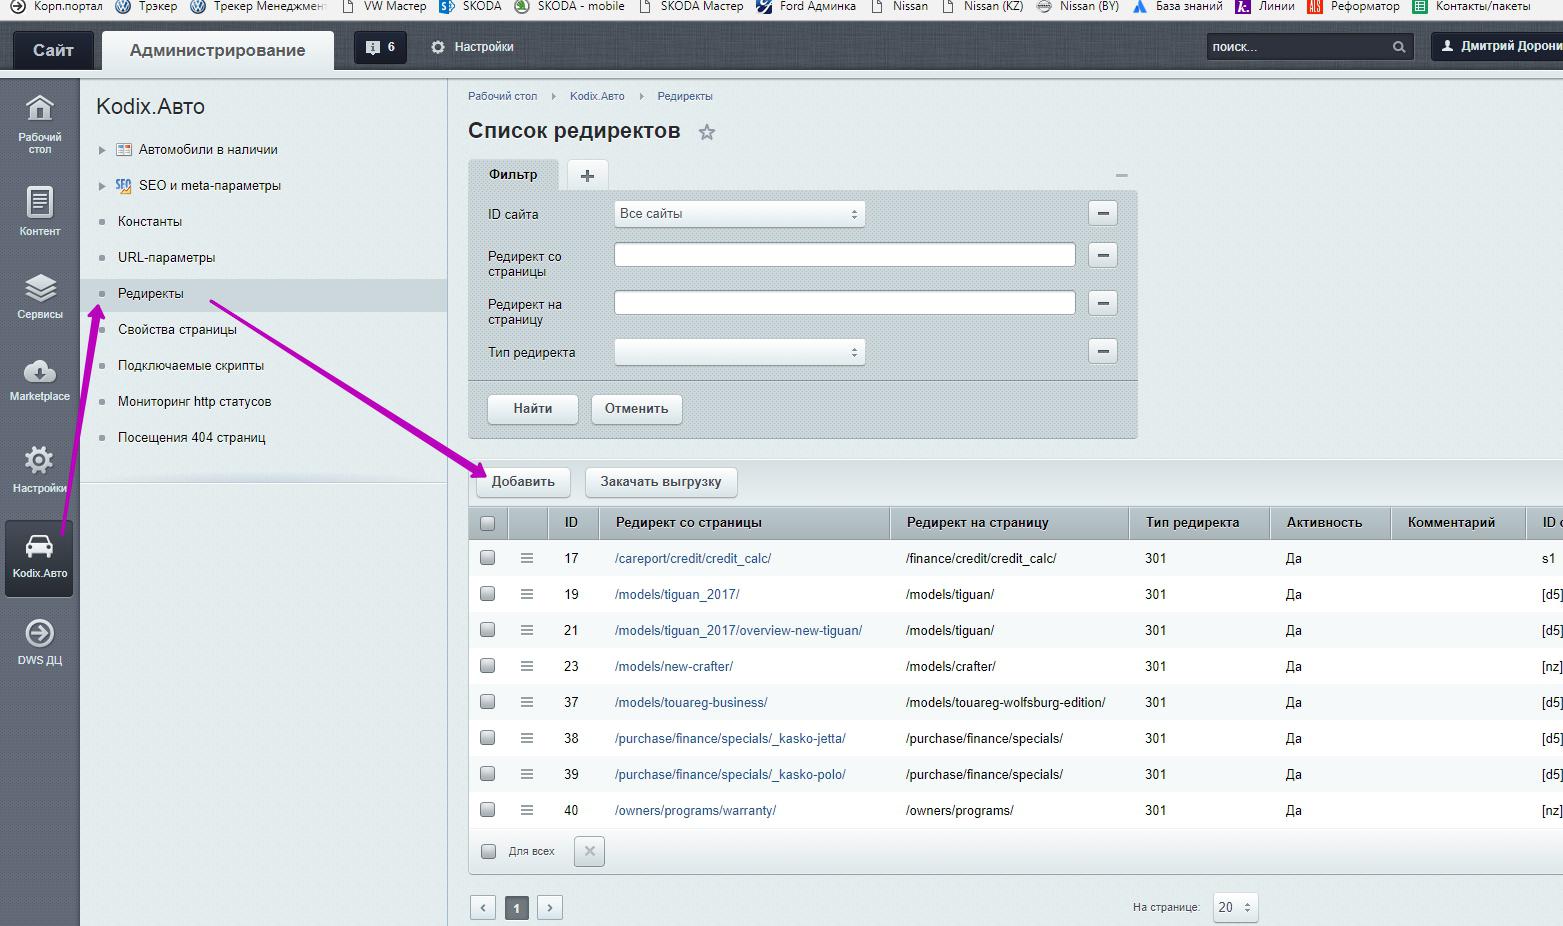Open the row menu for redirect ID 23
Screen dimensions: 1563x926
527,666
